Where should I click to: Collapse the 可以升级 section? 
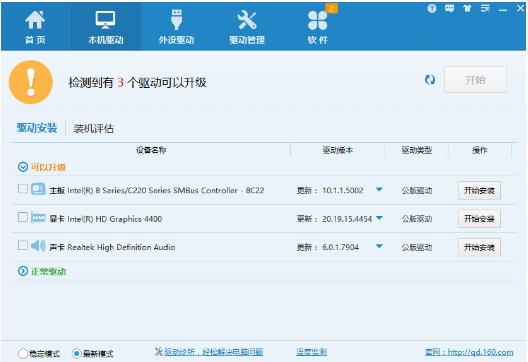click(23, 167)
